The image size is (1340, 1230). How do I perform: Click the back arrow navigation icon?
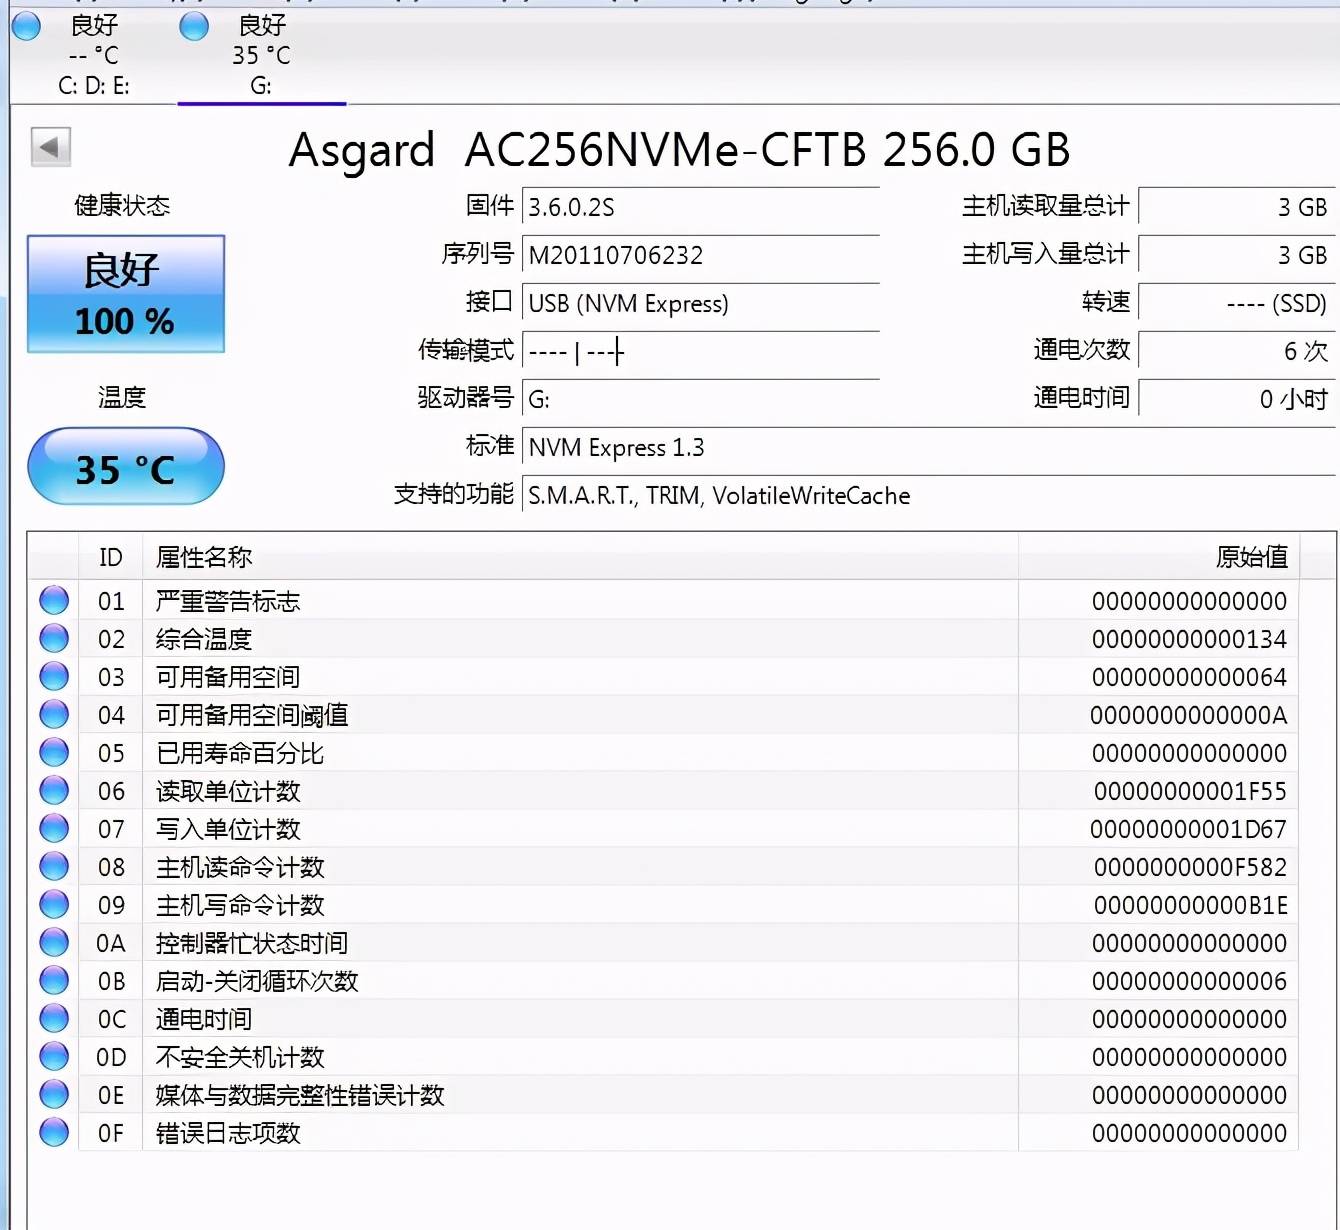click(51, 146)
